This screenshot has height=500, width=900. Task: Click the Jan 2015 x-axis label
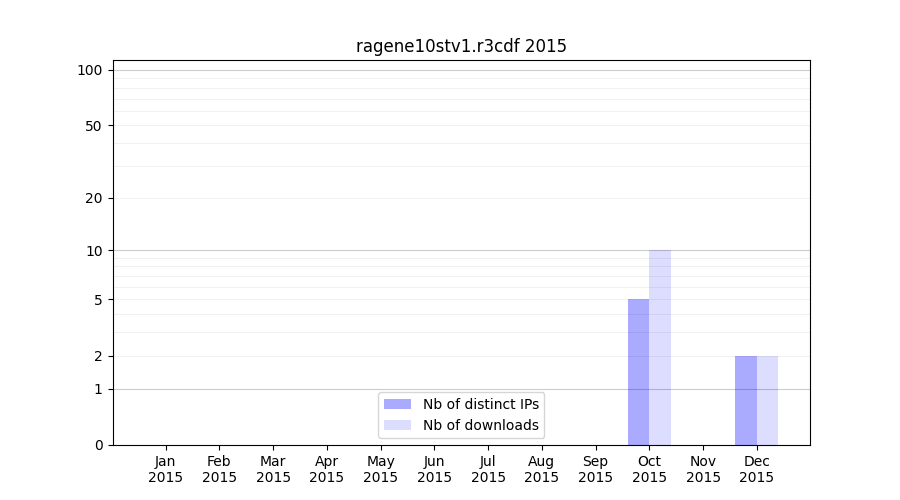(166, 469)
